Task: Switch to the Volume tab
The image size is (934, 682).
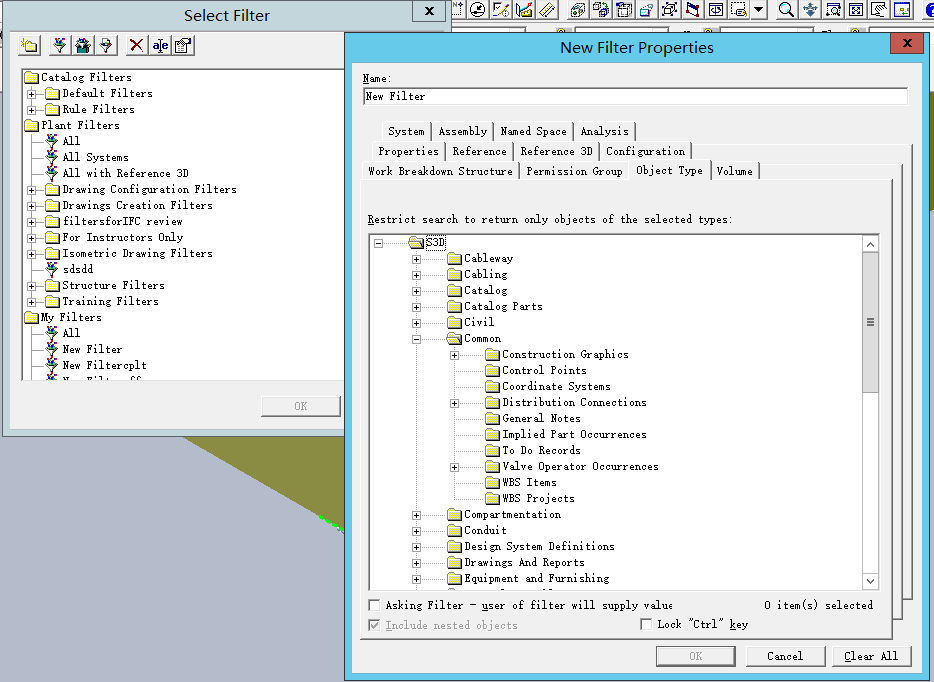Action: click(x=734, y=172)
